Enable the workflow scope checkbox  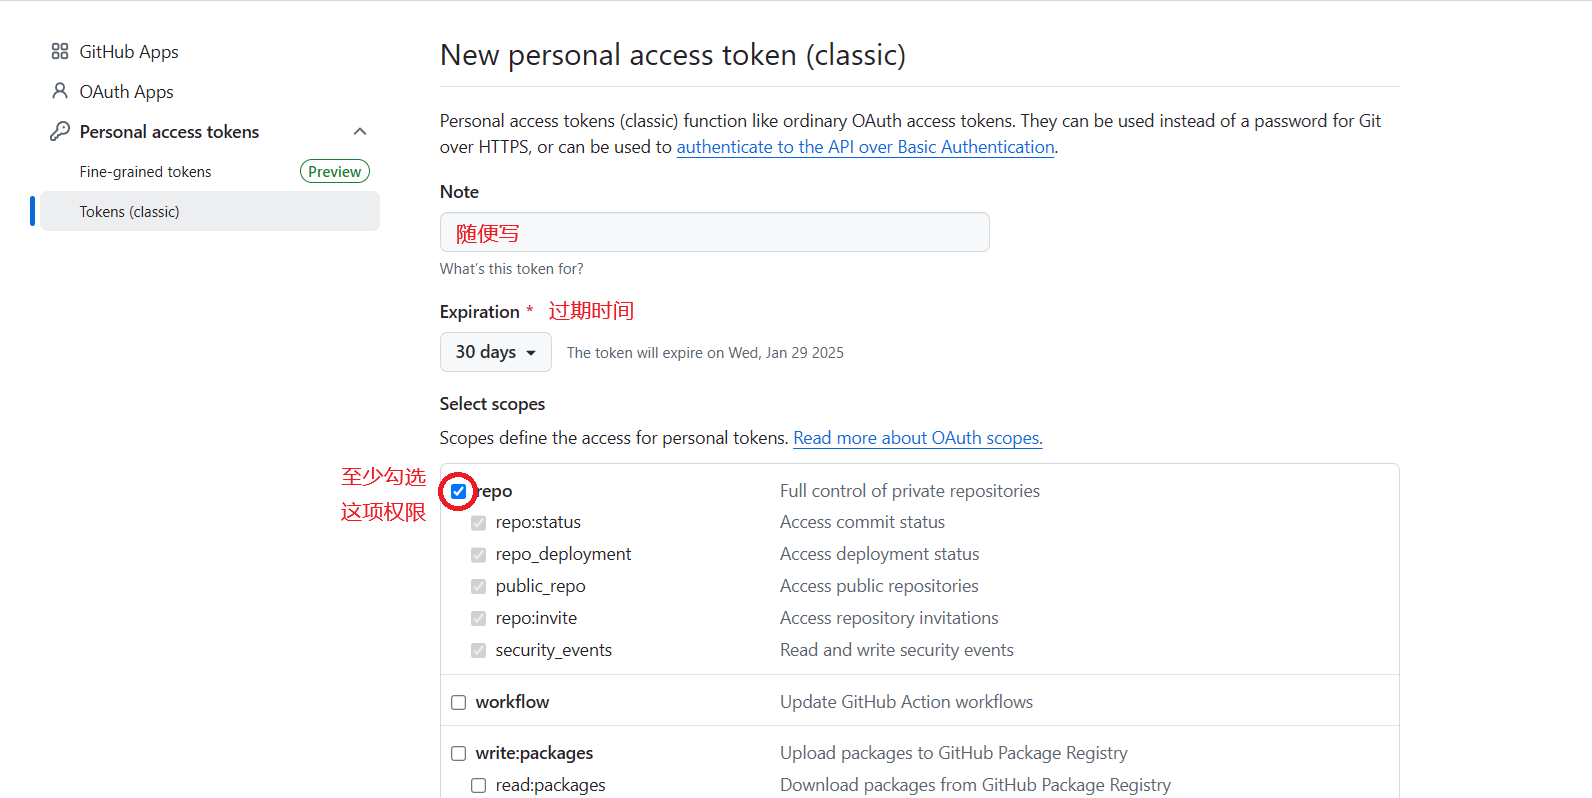point(458,702)
